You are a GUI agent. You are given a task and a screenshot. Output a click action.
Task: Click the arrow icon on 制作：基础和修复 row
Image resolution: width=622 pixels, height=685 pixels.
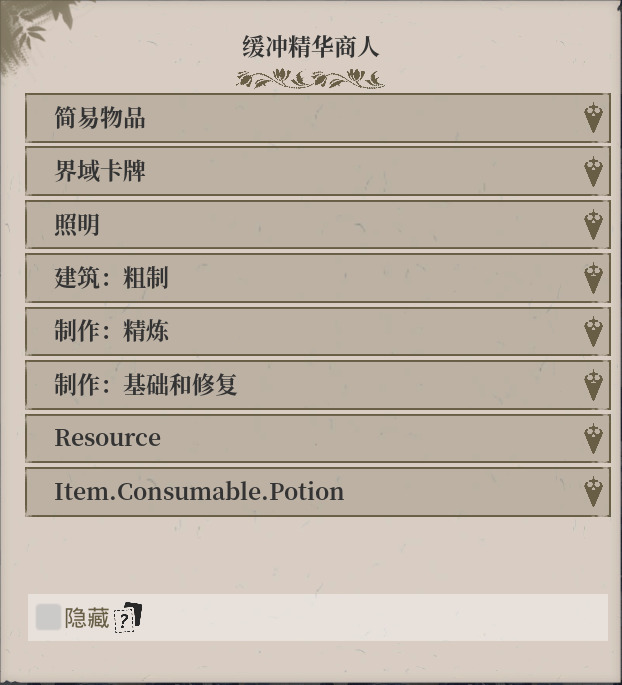click(x=593, y=385)
